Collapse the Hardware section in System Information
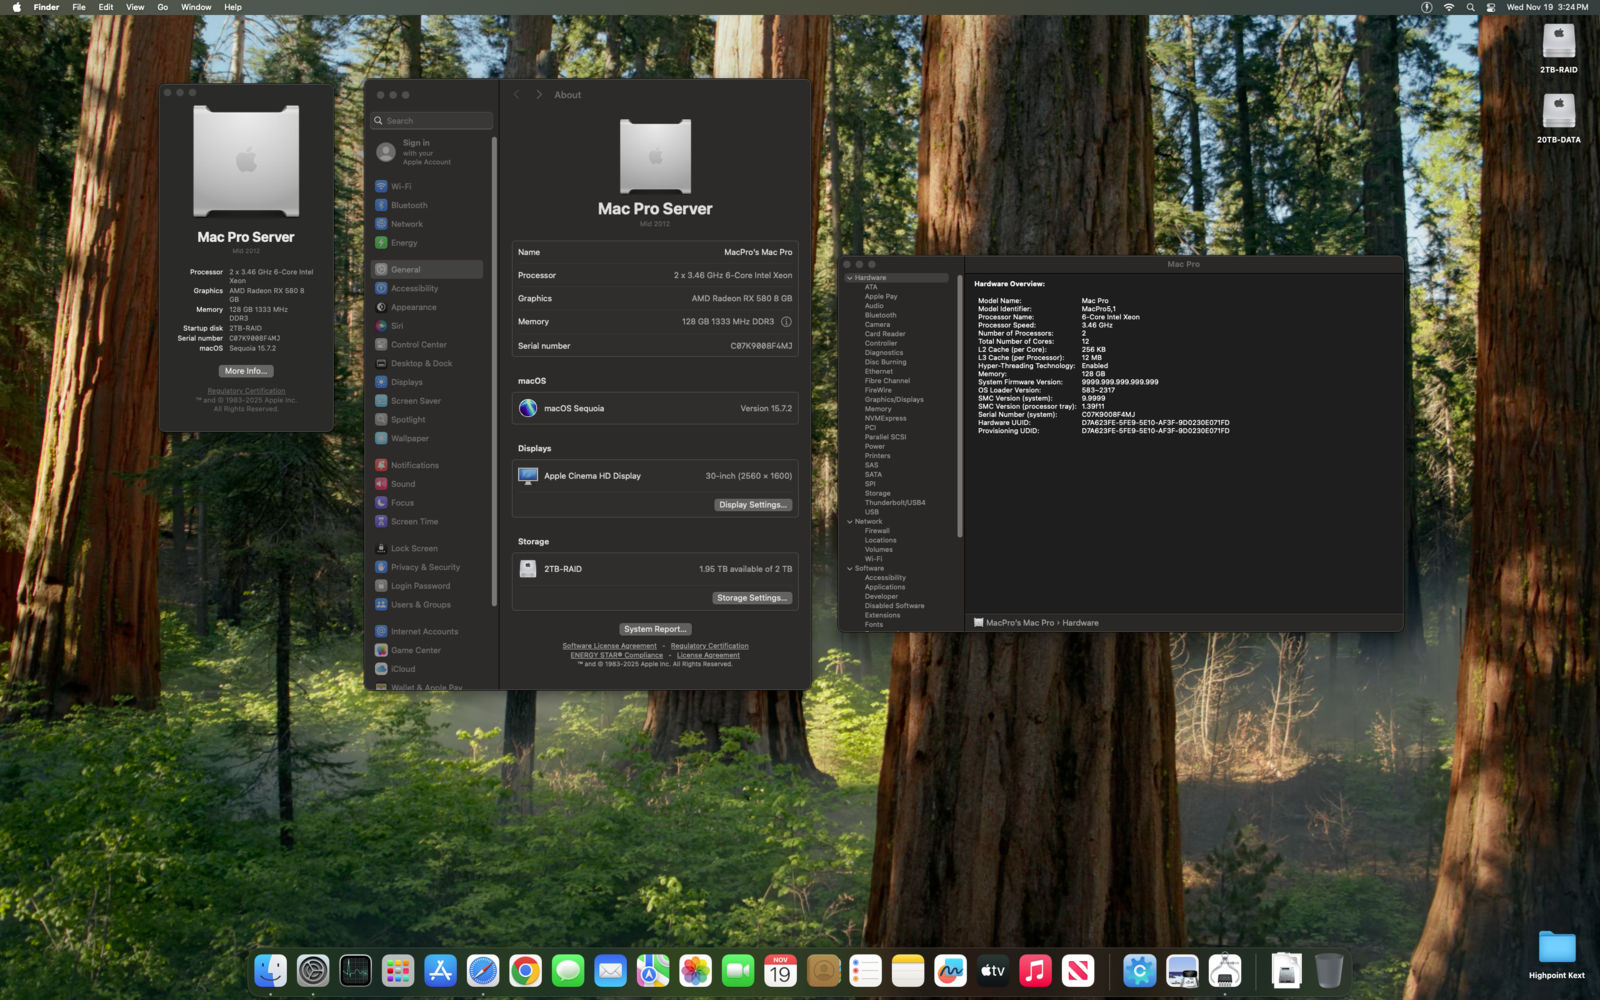This screenshot has width=1600, height=1000. point(850,278)
